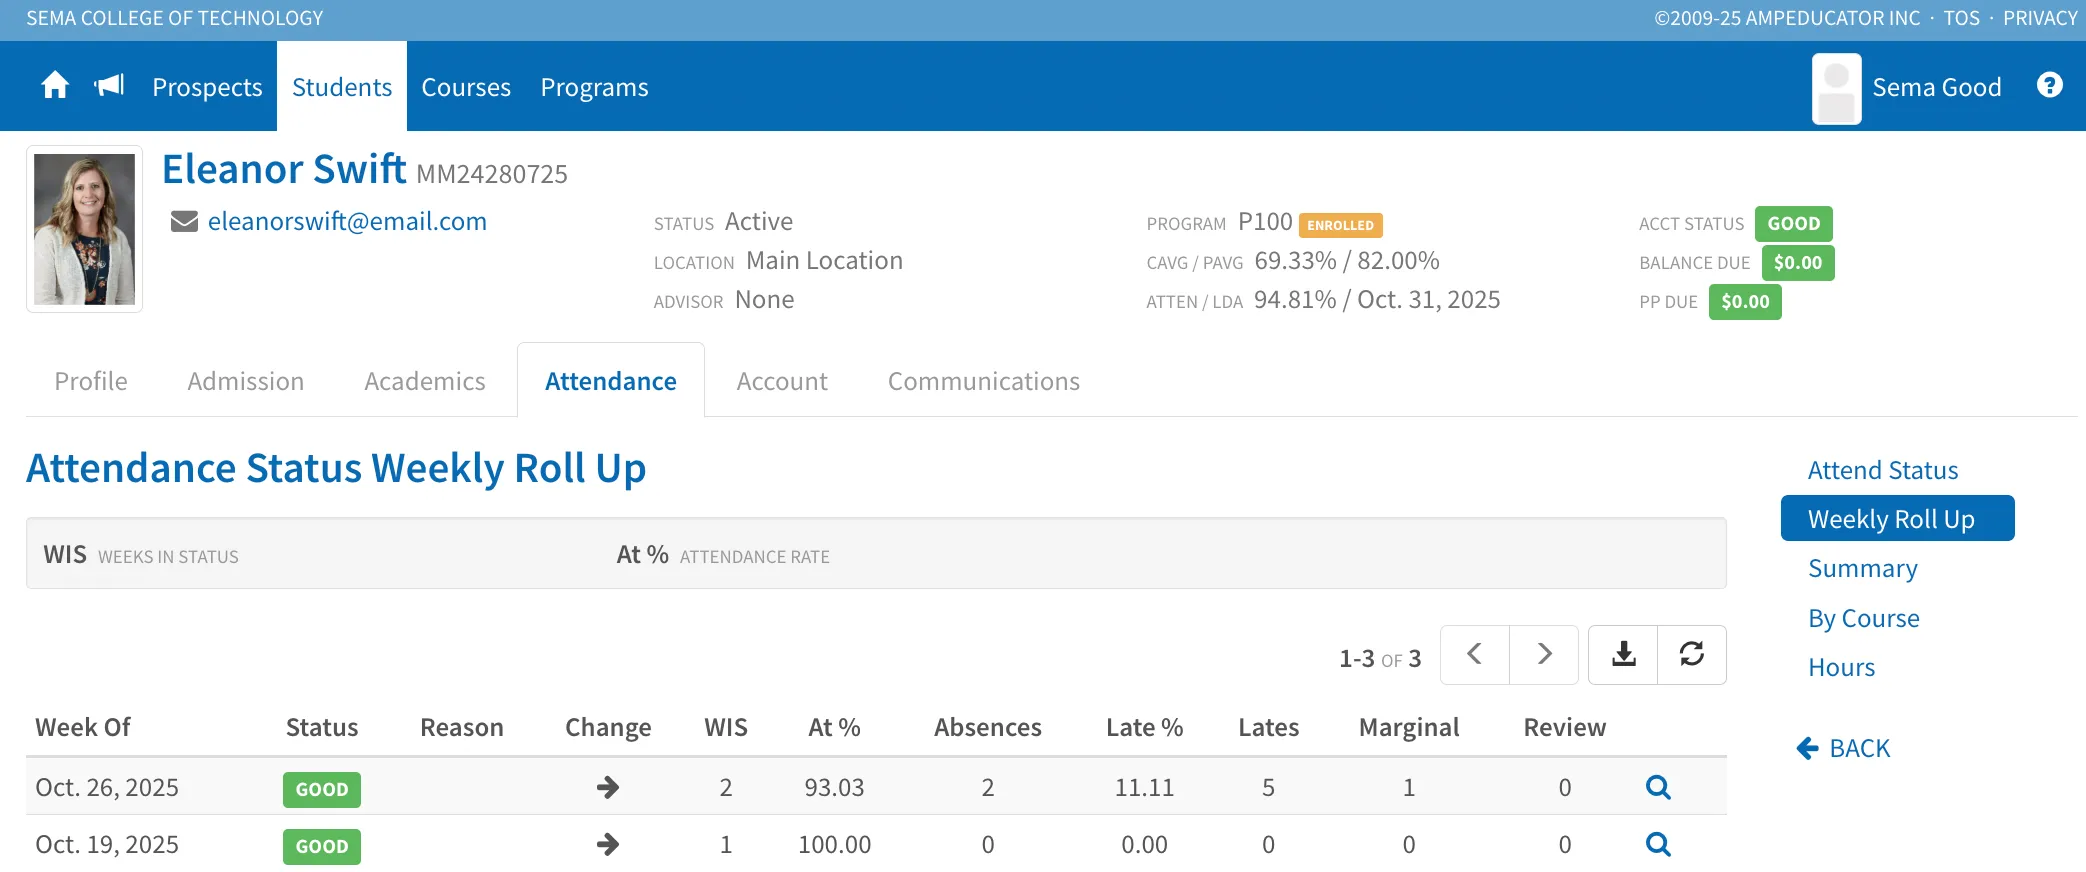The width and height of the screenshot is (2086, 872).
Task: Click the green GOOD account status badge
Action: click(x=1794, y=223)
